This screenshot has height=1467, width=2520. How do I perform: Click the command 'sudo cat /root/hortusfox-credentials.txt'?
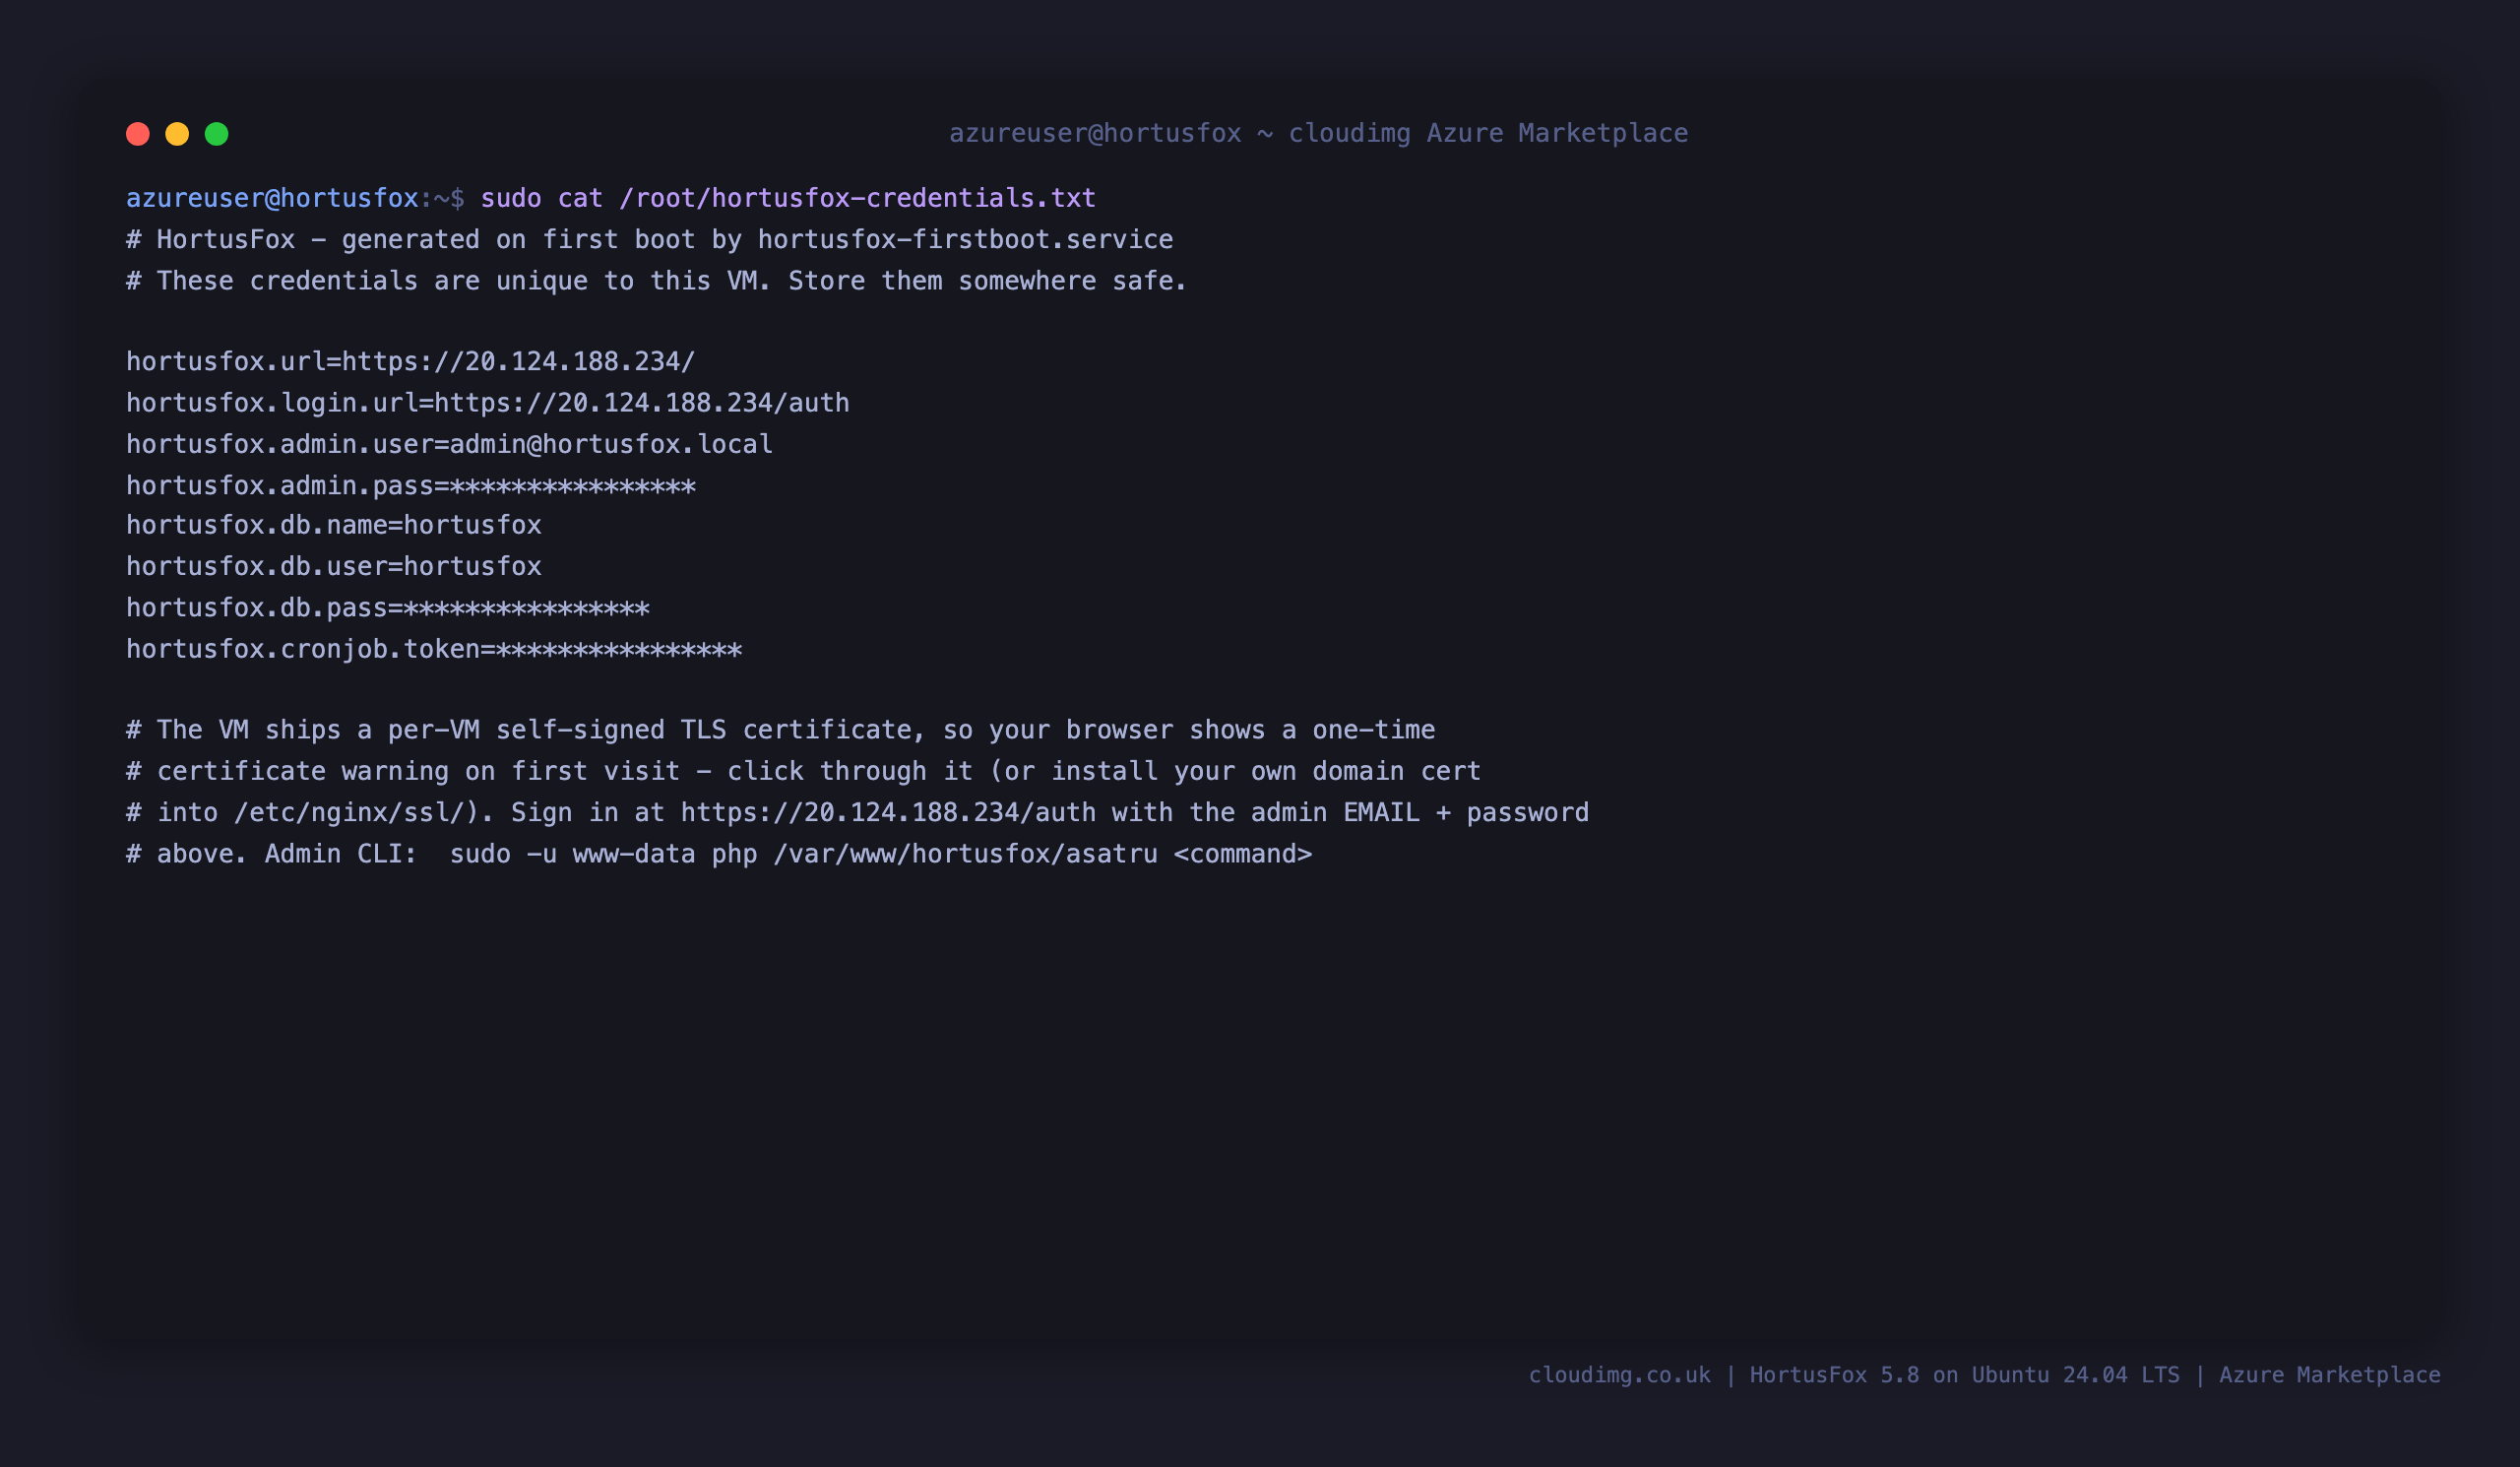[x=788, y=198]
